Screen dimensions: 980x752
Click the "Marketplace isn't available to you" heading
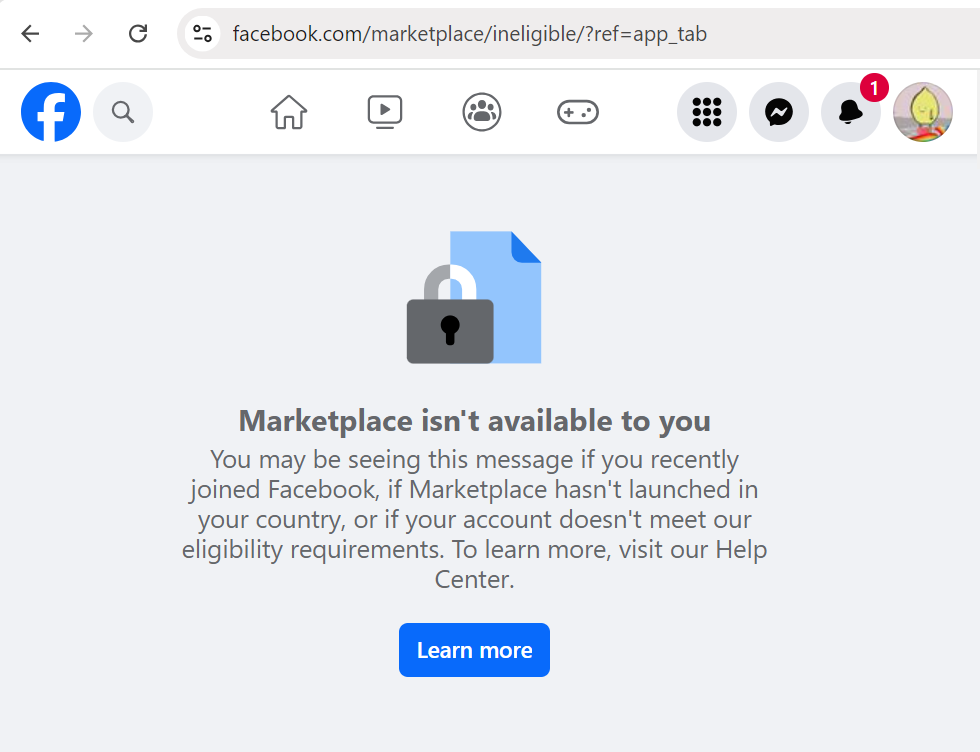pos(474,421)
